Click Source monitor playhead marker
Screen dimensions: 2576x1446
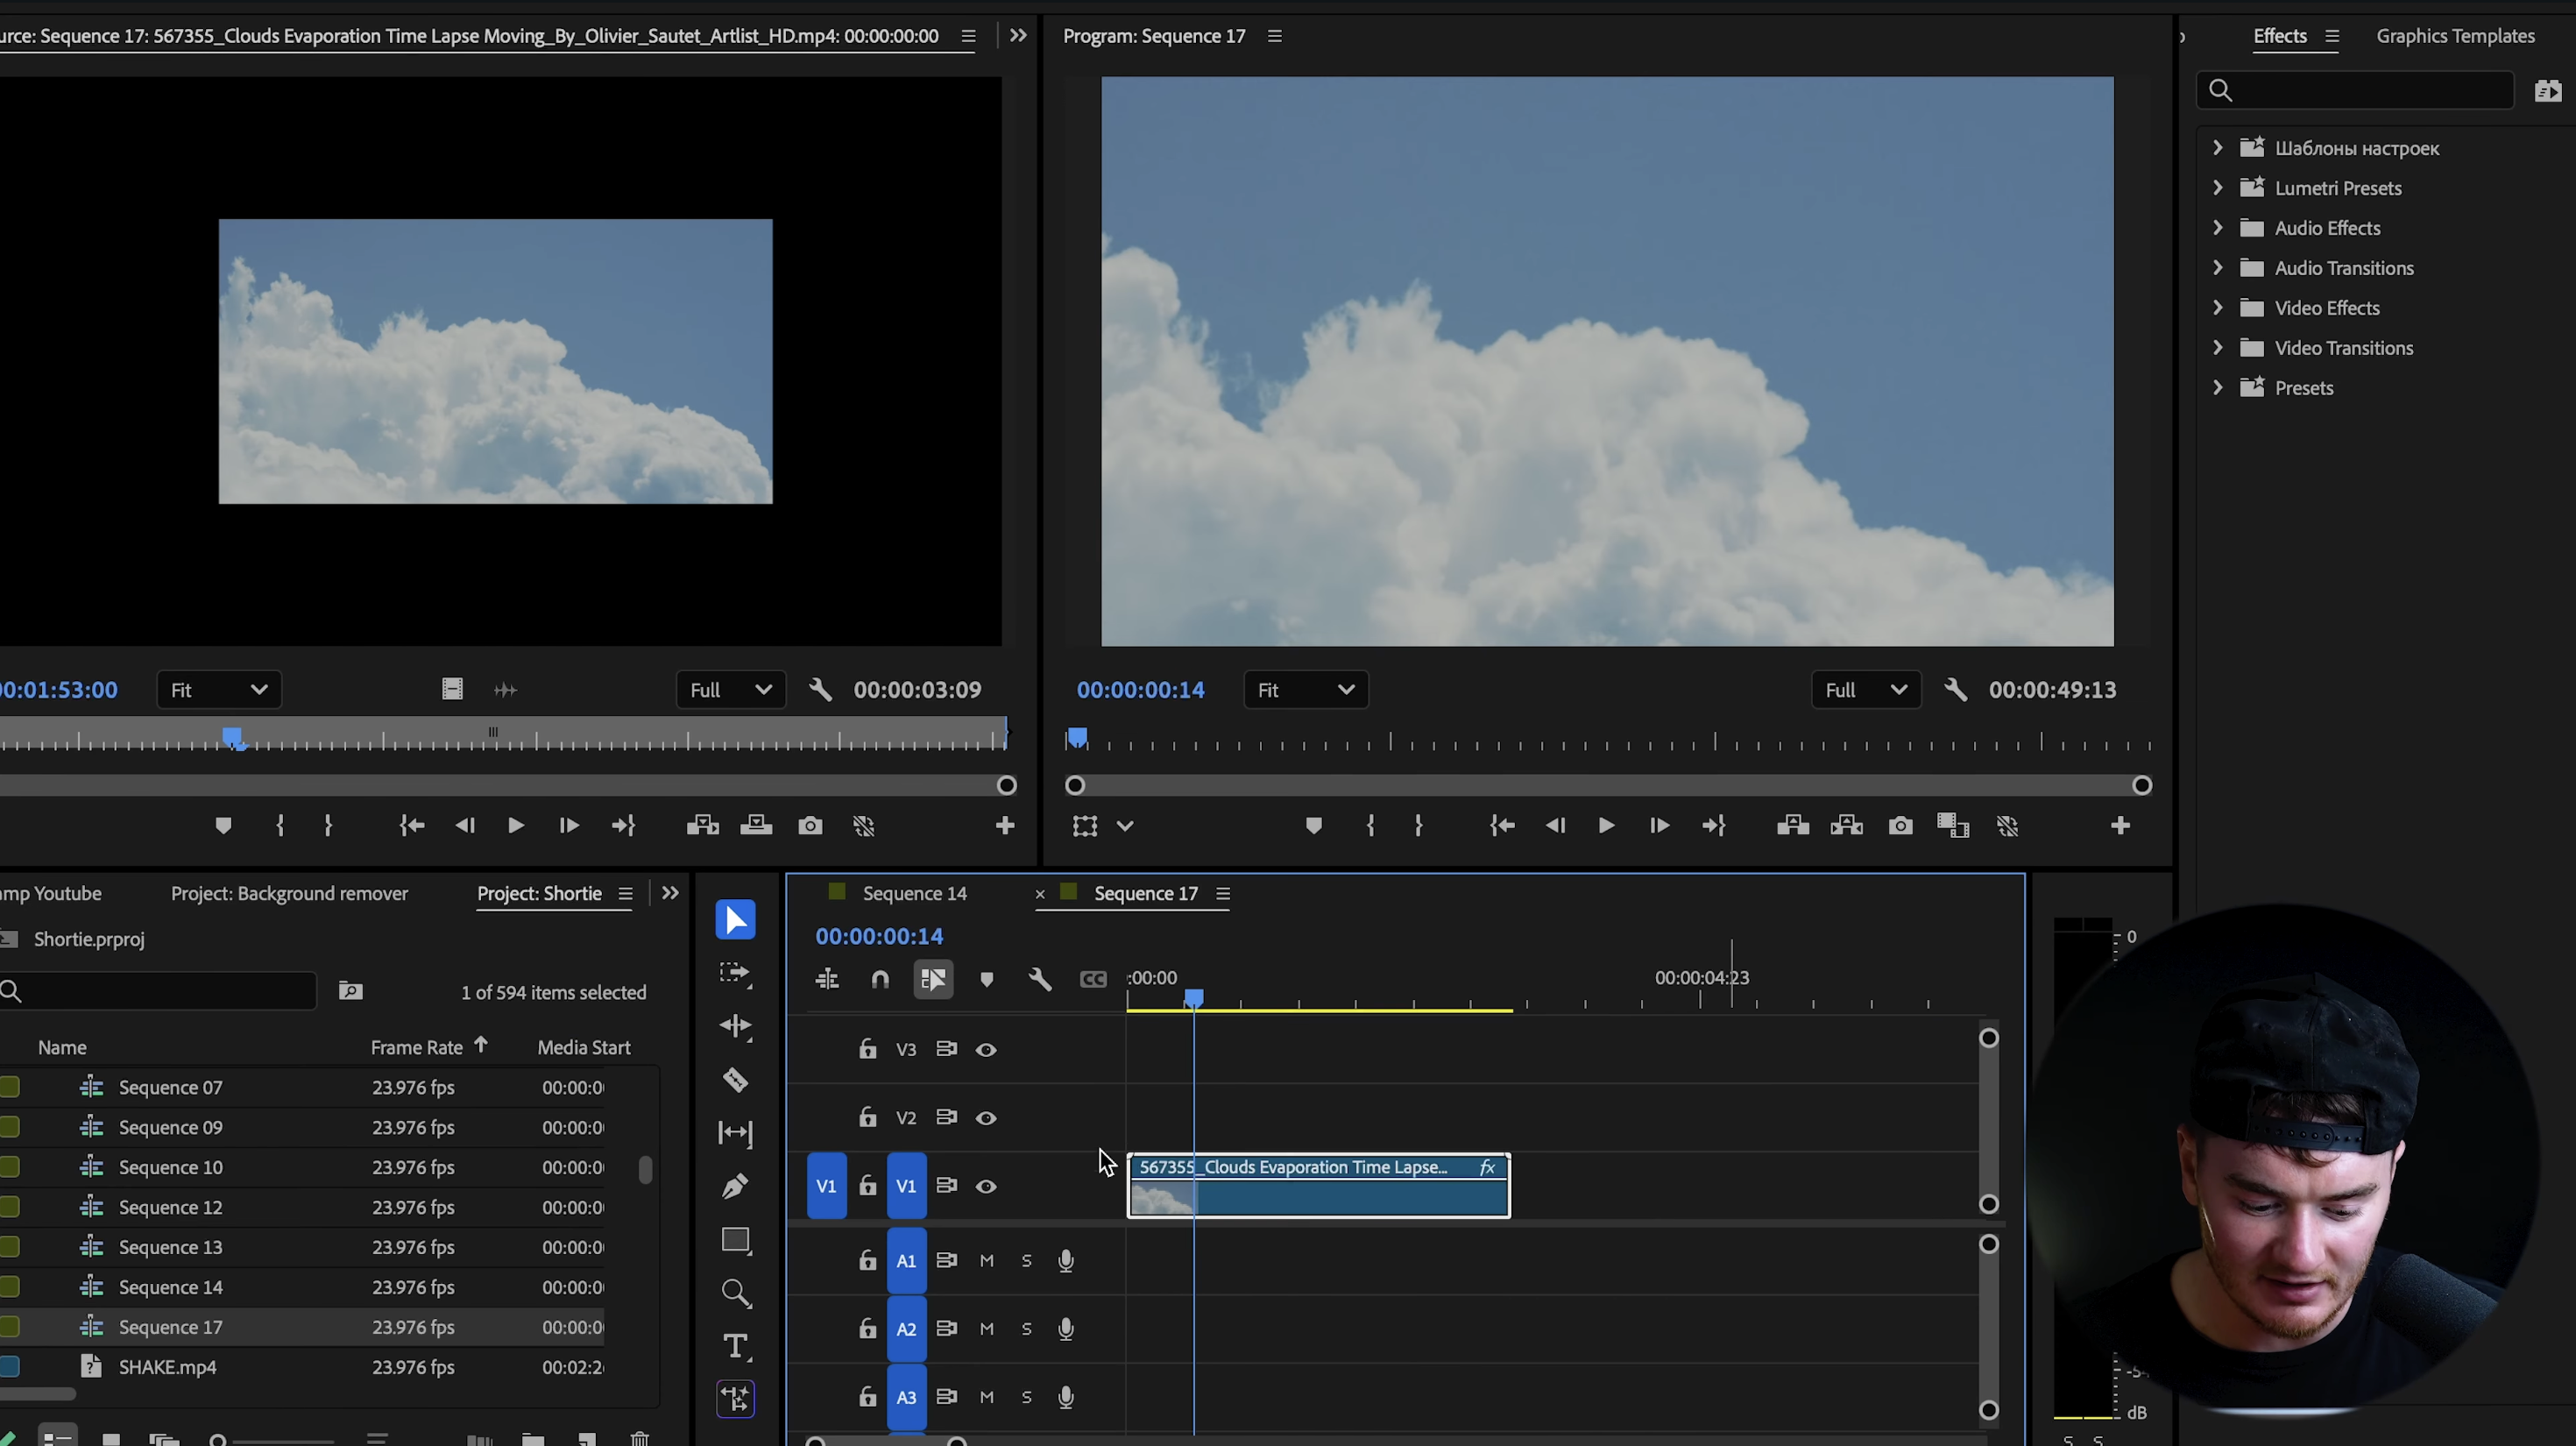(x=232, y=738)
